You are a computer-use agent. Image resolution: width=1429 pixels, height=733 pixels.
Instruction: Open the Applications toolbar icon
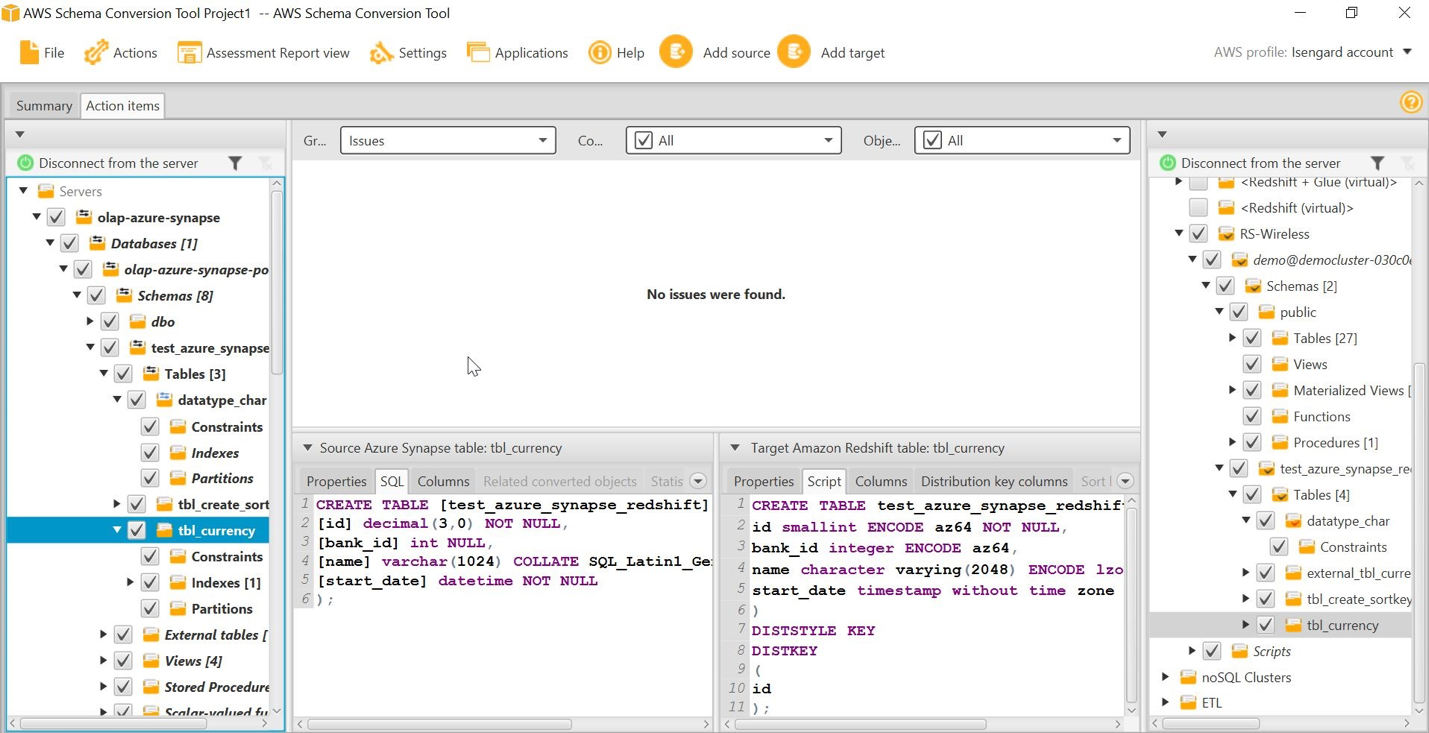tap(478, 53)
